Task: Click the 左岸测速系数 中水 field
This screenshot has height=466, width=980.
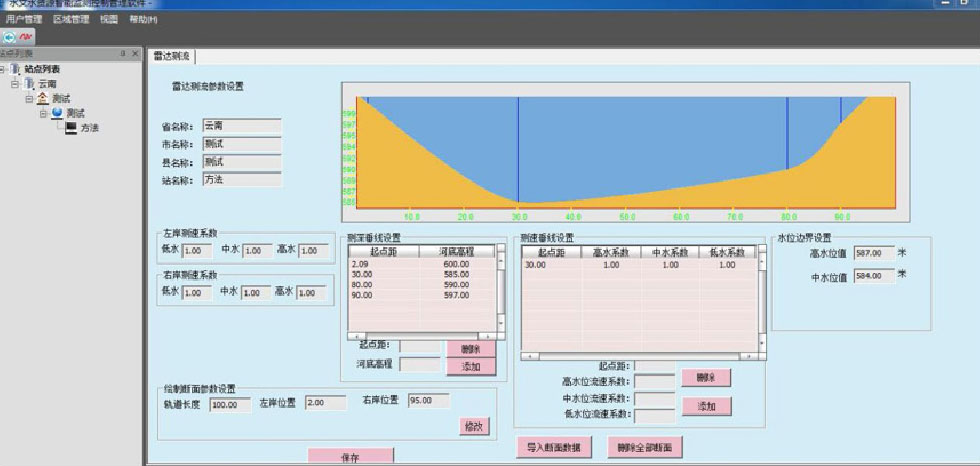Action: (x=258, y=250)
